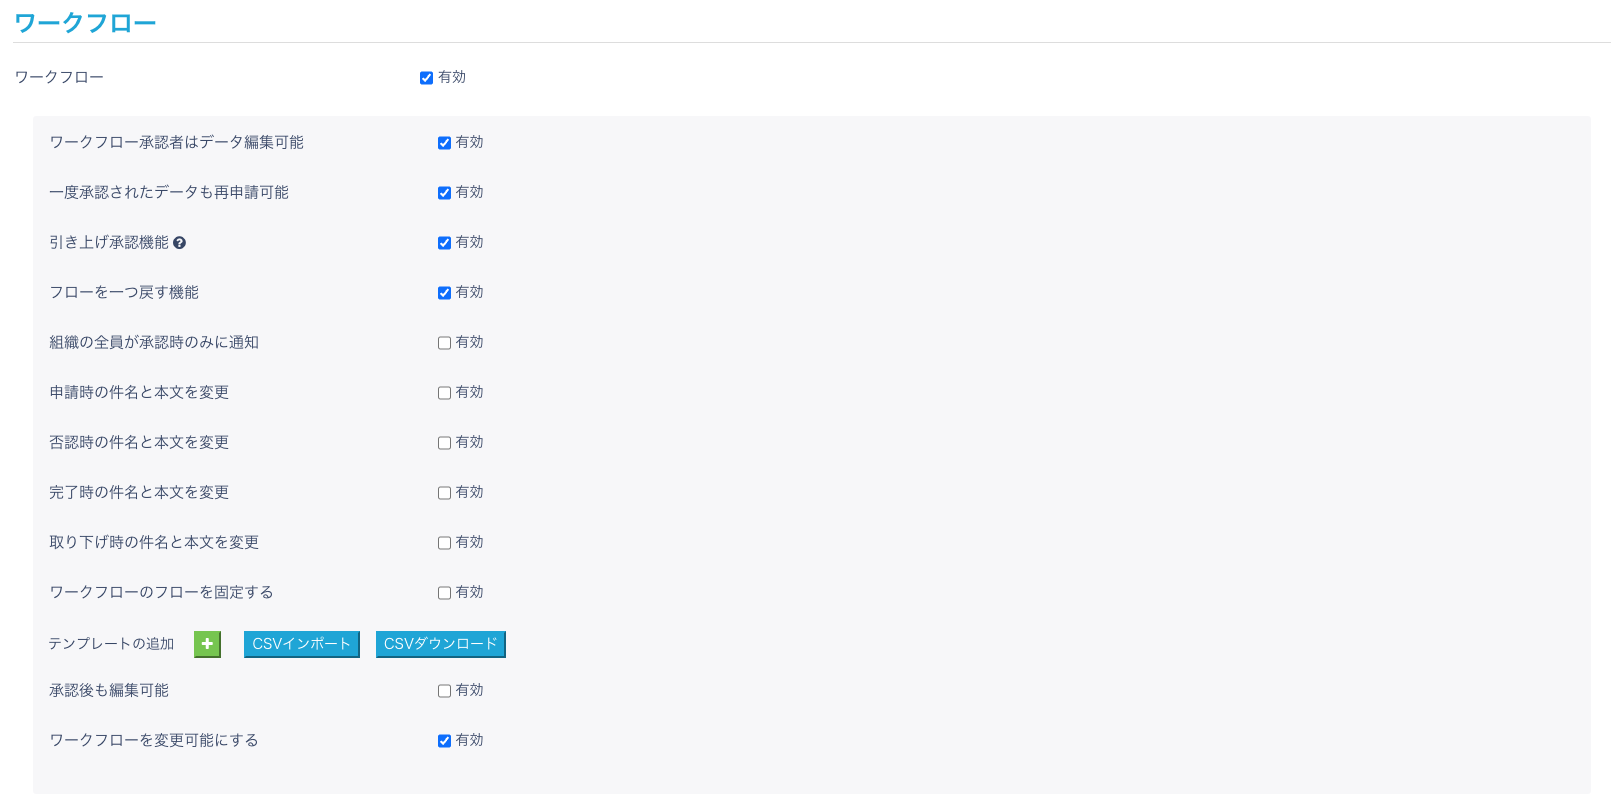Check 申請時の件名と本文を変更 option
This screenshot has height=809, width=1624.
pyautogui.click(x=444, y=393)
